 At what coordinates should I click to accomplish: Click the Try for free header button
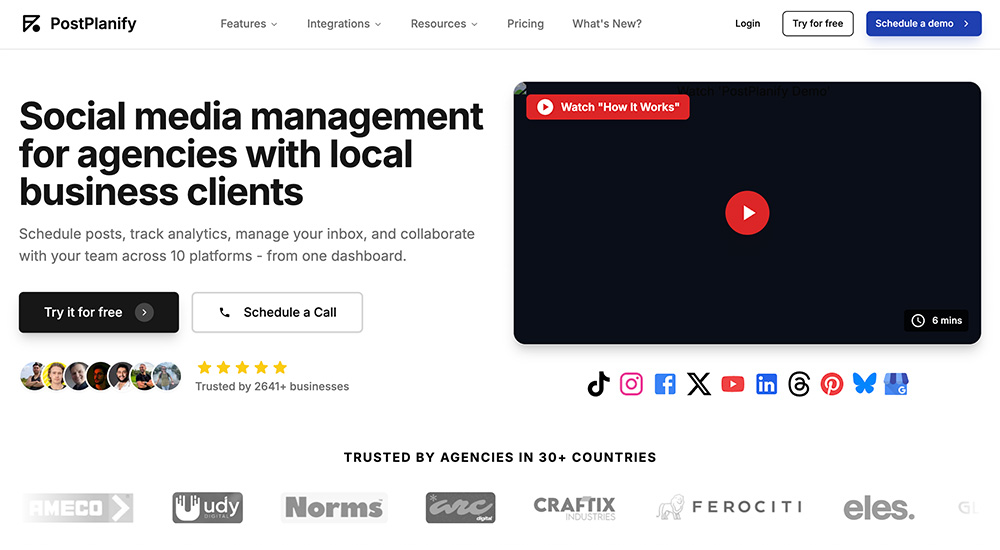[x=818, y=24]
